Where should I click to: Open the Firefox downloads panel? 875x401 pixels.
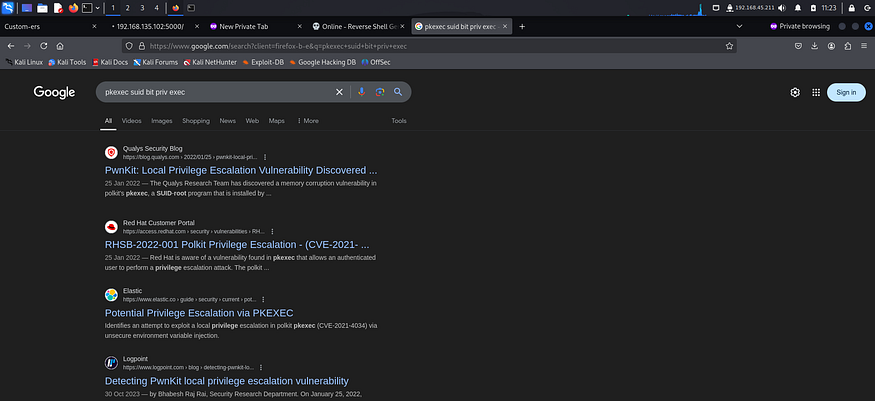pyautogui.click(x=815, y=46)
